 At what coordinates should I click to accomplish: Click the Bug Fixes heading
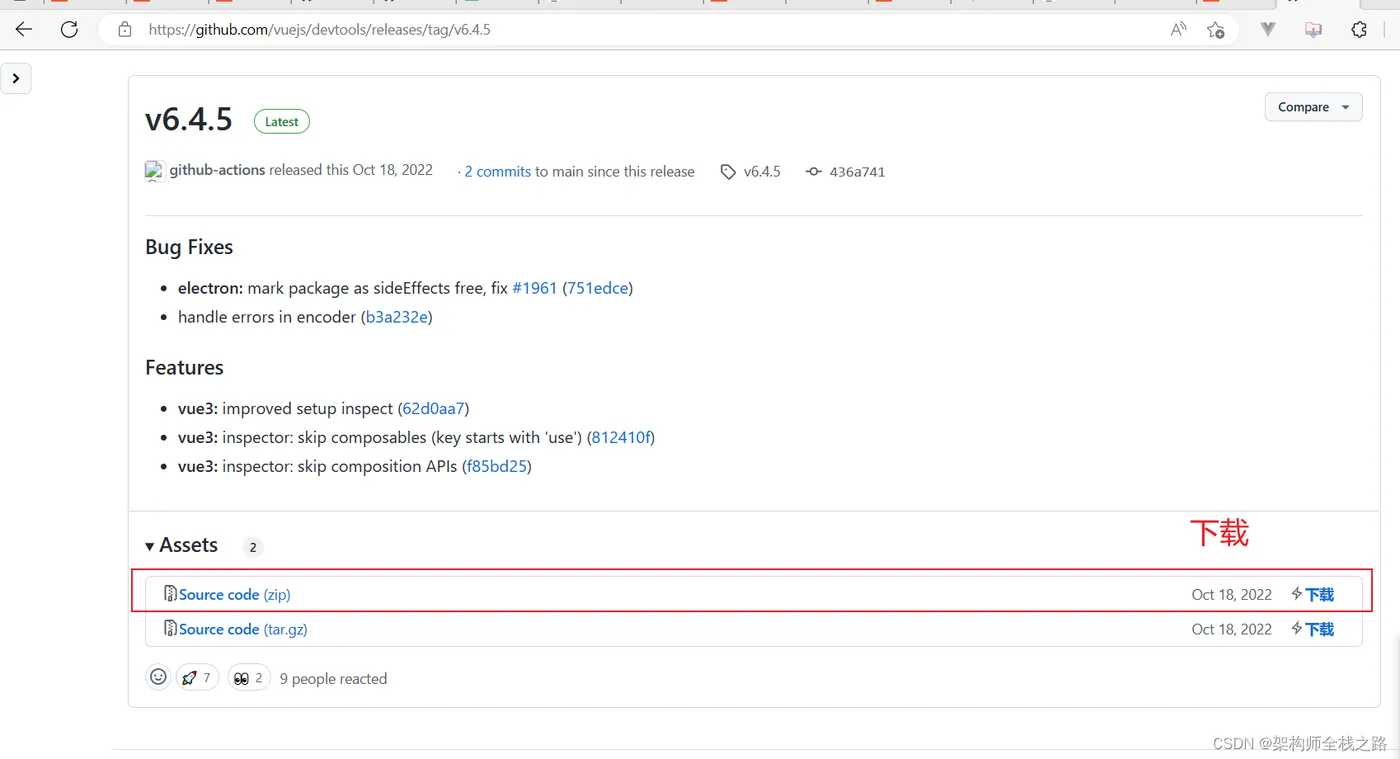pyautogui.click(x=189, y=247)
